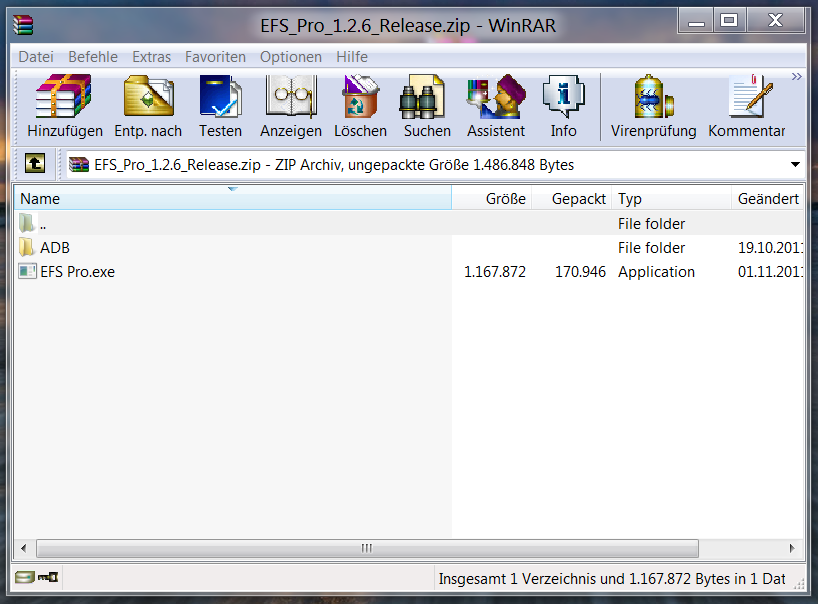The height and width of the screenshot is (604, 818).
Task: Open the Optionen menu
Action: click(x=290, y=57)
